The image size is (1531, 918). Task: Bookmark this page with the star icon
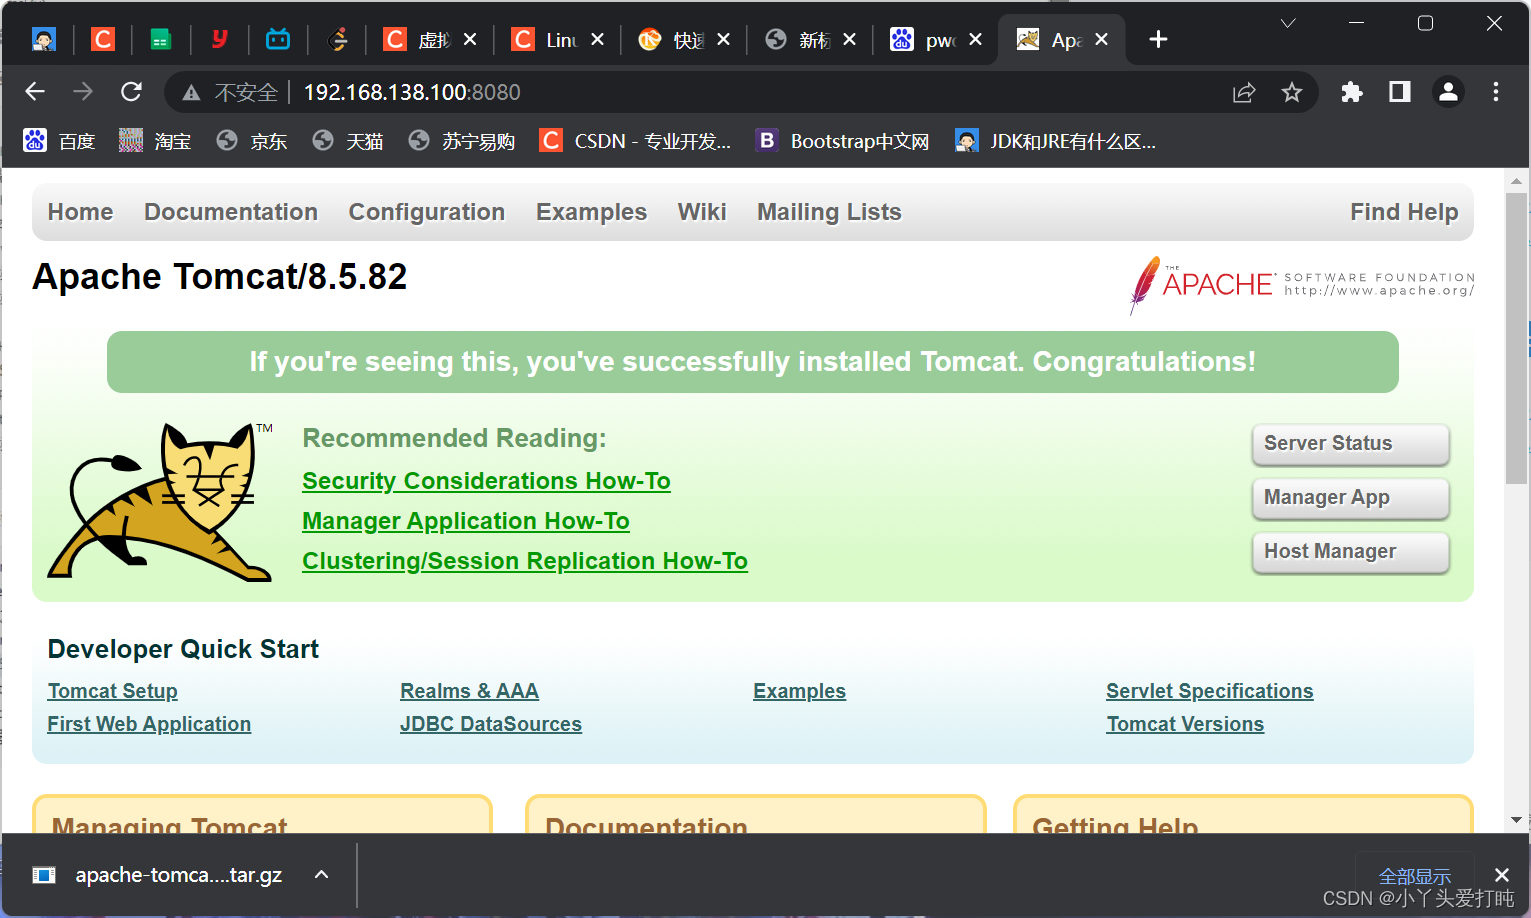tap(1292, 93)
